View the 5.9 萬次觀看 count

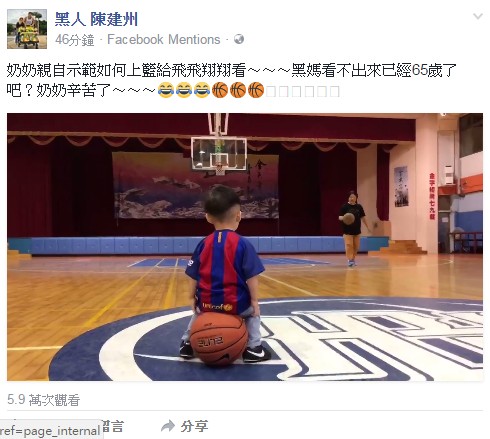click(43, 400)
